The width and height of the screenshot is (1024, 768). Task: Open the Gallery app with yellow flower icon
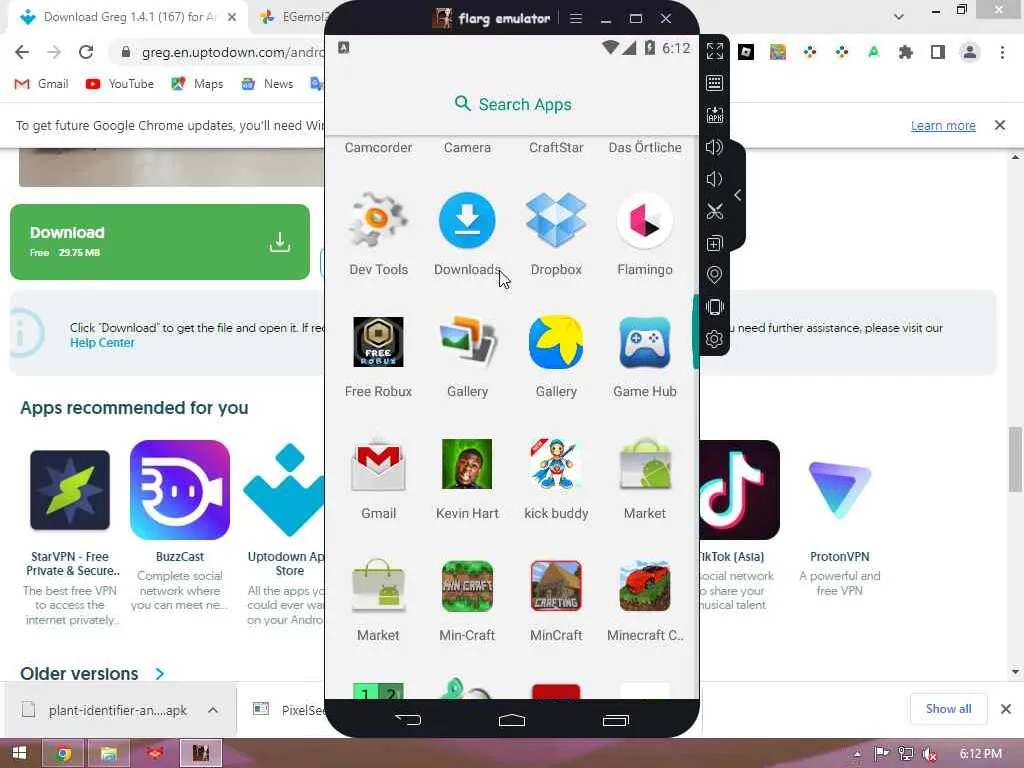click(556, 357)
